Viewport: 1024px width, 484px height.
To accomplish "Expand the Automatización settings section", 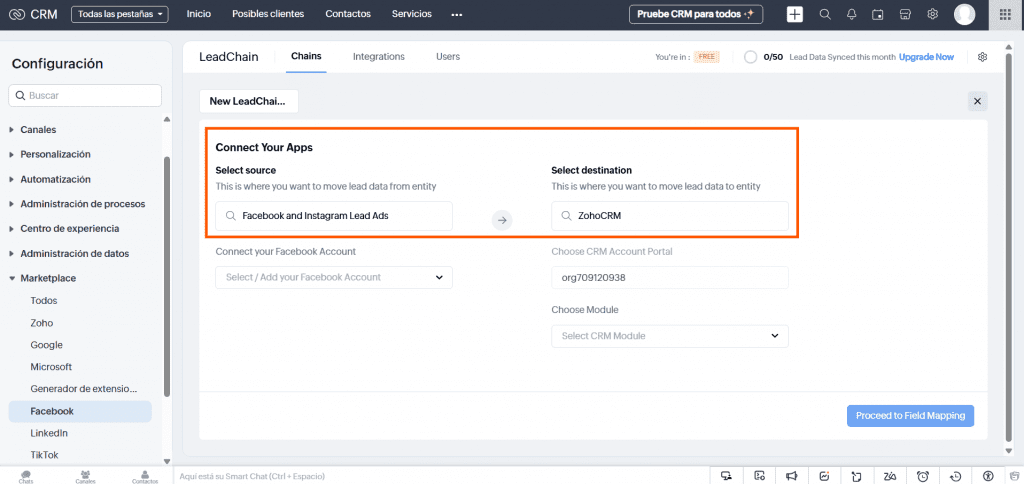I will 55,179.
